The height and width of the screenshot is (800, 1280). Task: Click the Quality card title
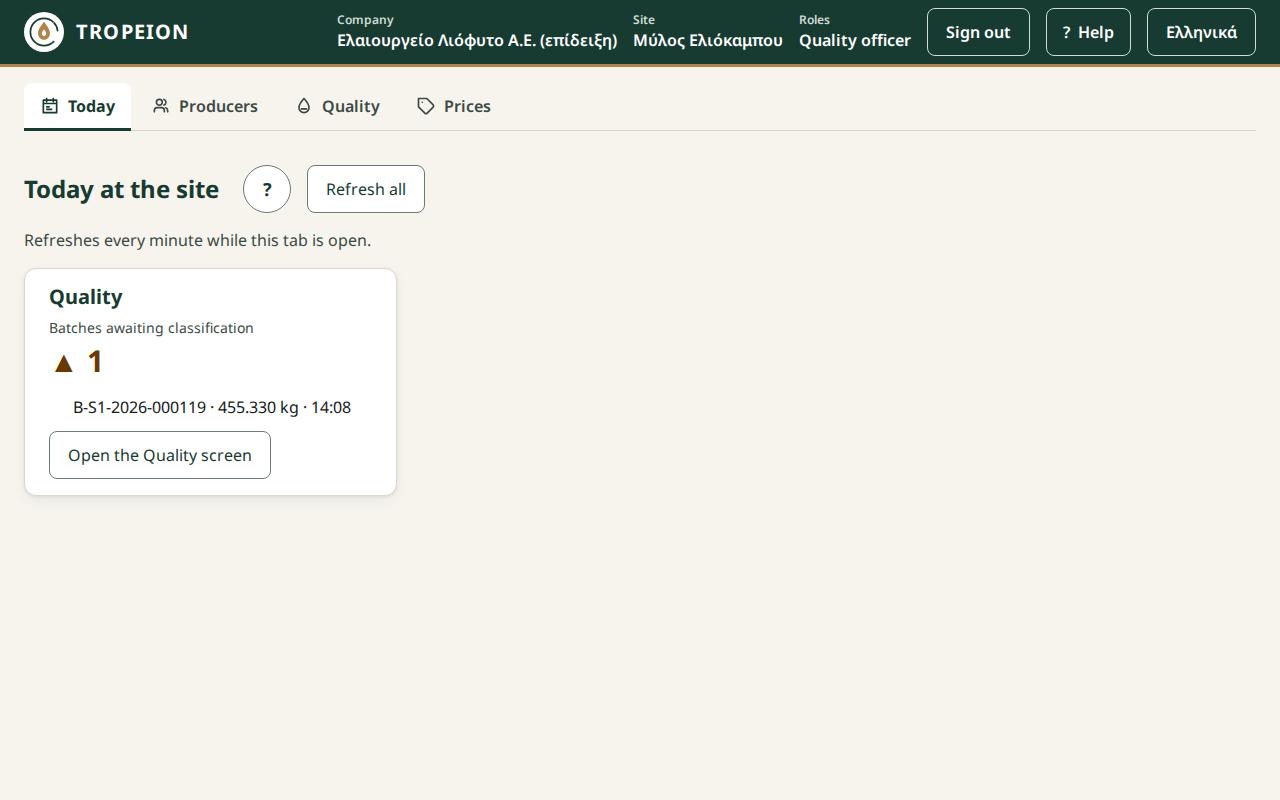click(86, 297)
